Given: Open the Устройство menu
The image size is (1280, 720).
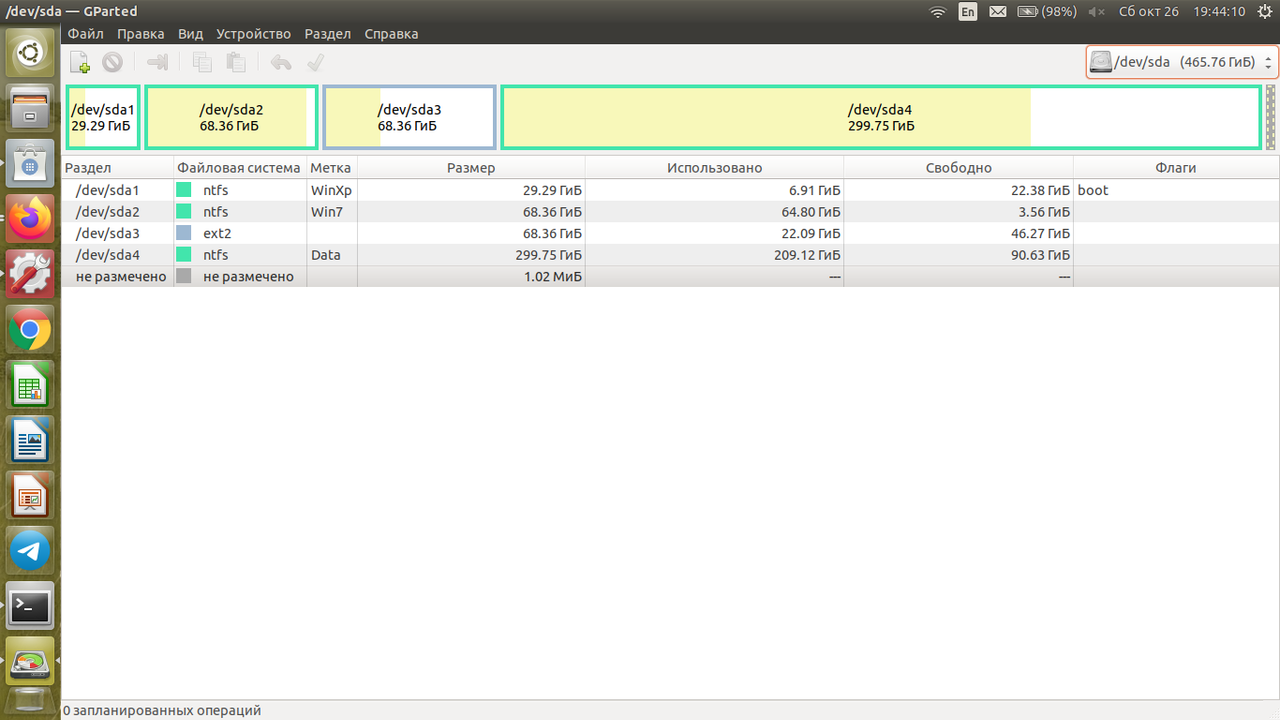Looking at the screenshot, I should [x=254, y=34].
